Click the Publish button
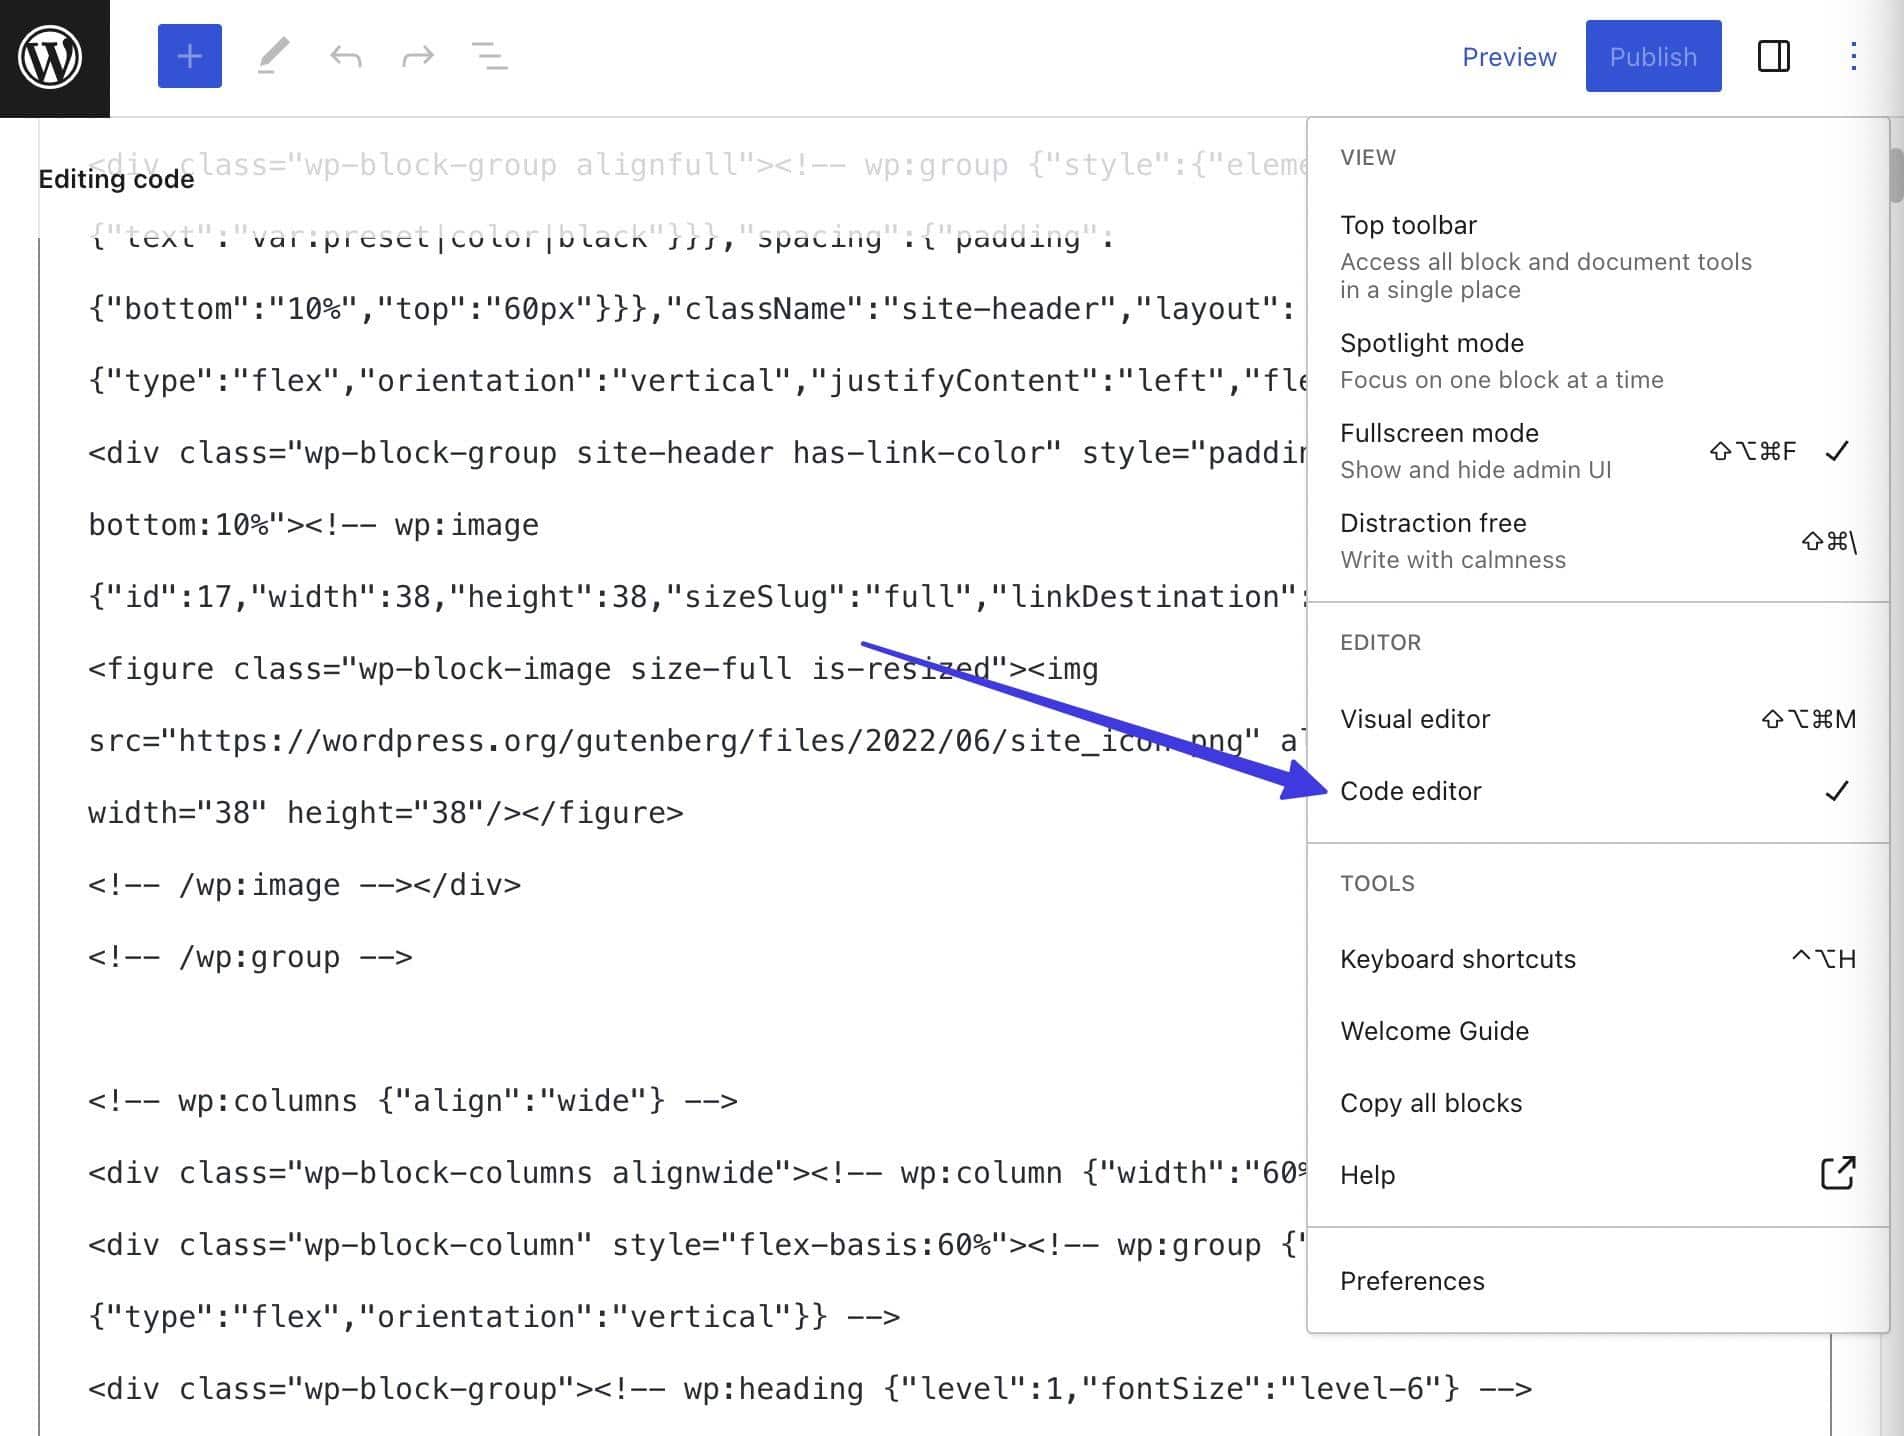Screen dimensions: 1904x1436 1652,56
